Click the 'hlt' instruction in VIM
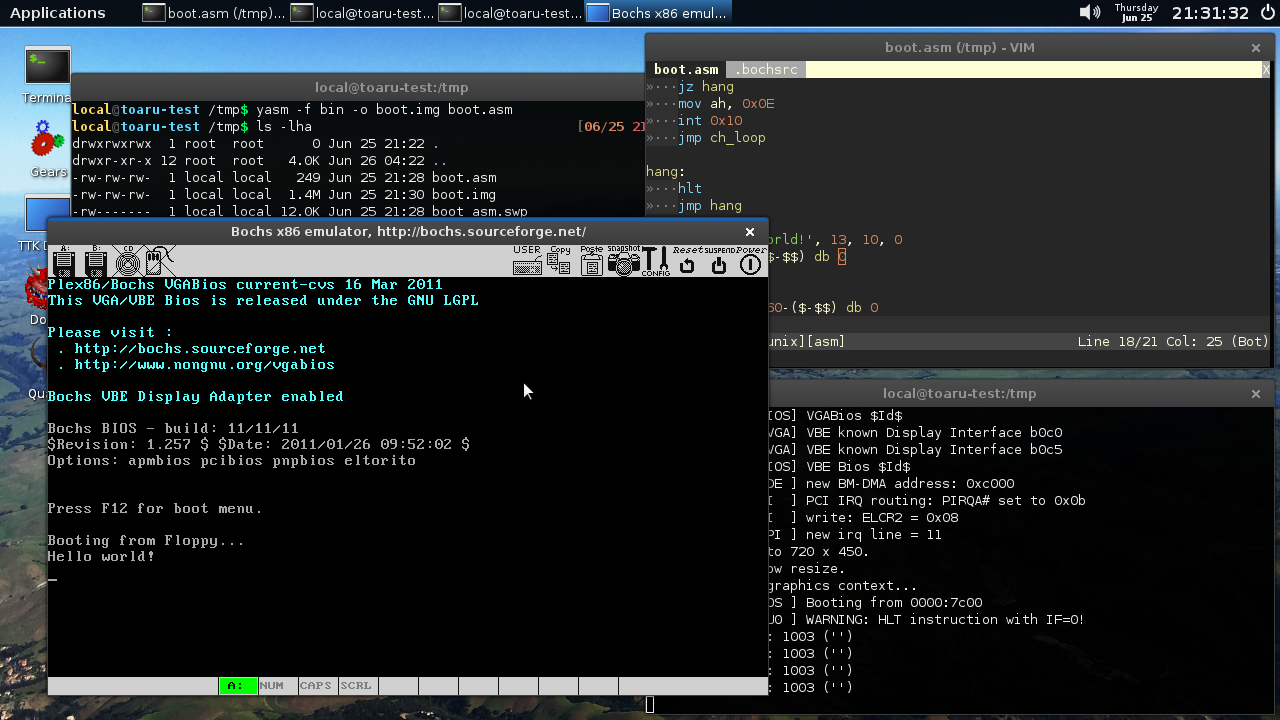Screen dimensions: 1280x720 click(690, 188)
